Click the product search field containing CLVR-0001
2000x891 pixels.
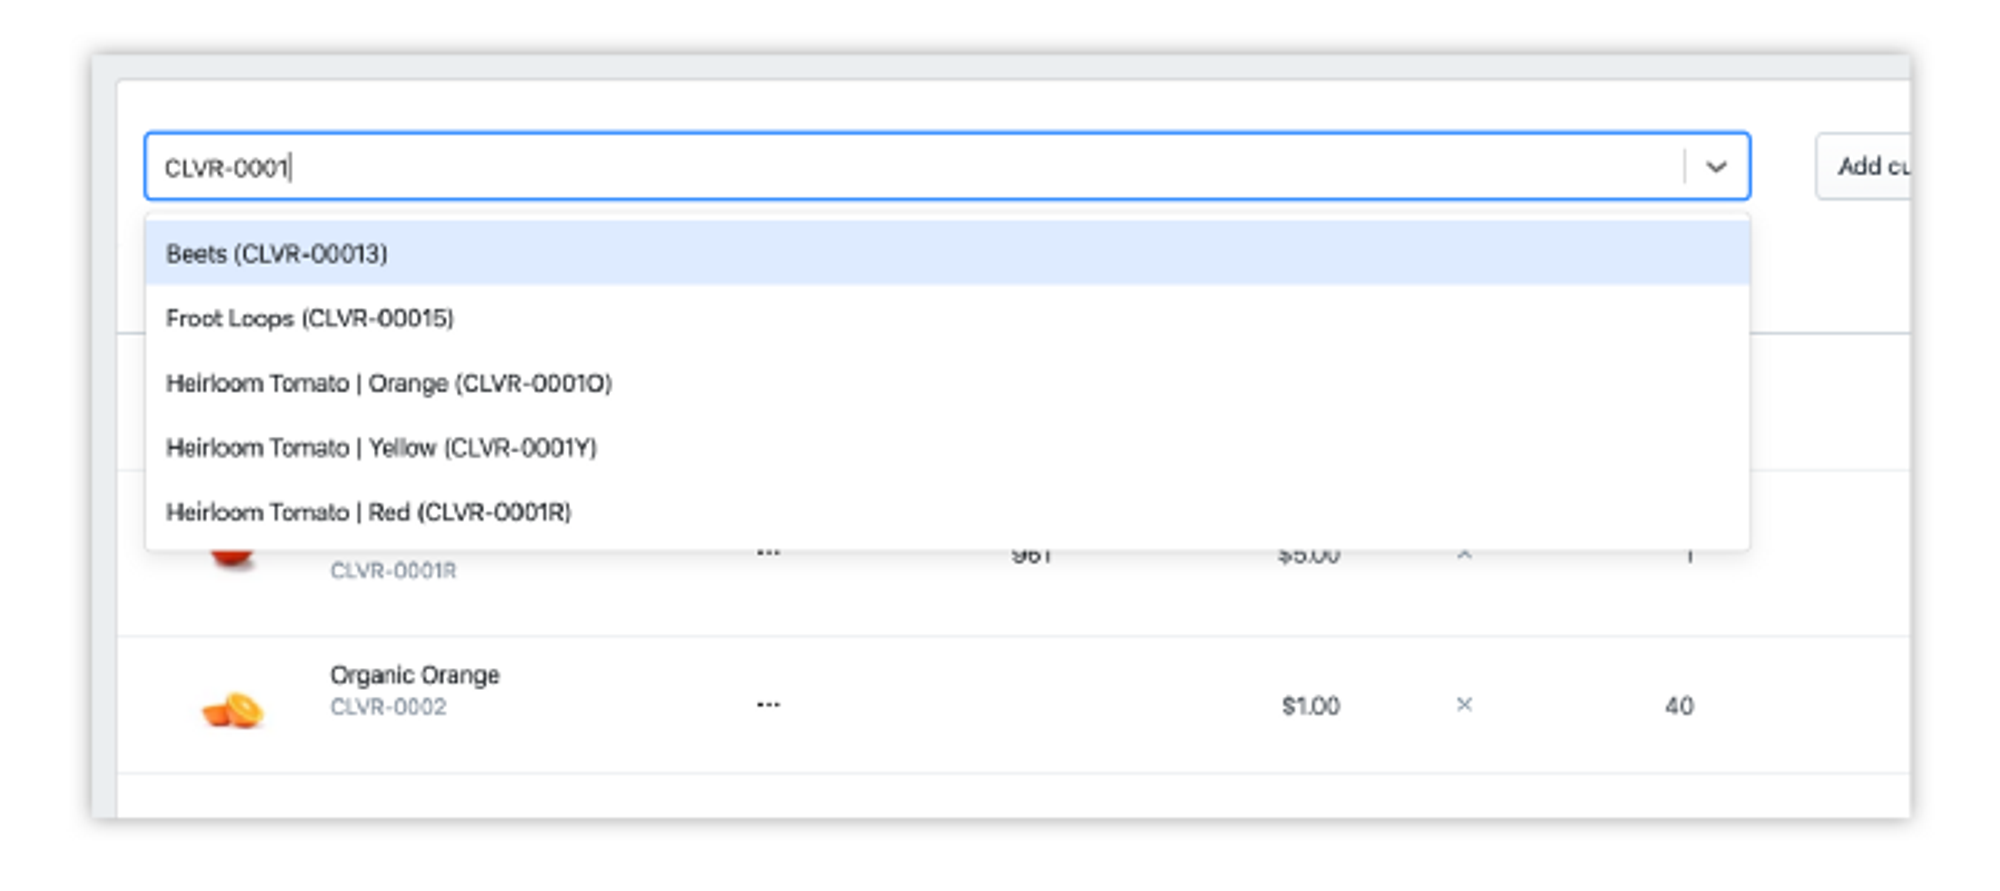900,167
